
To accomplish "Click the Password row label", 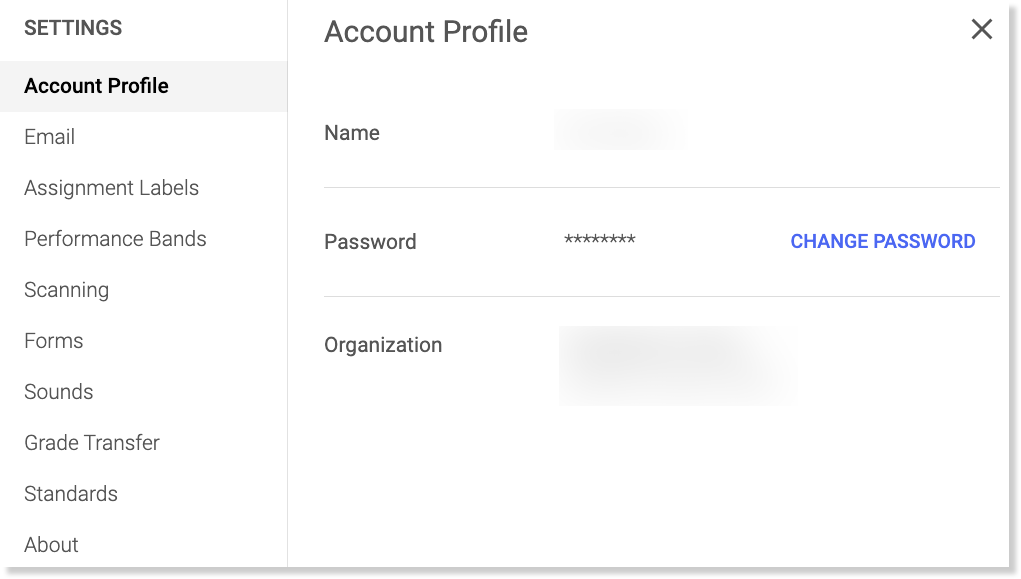I will click(x=370, y=242).
